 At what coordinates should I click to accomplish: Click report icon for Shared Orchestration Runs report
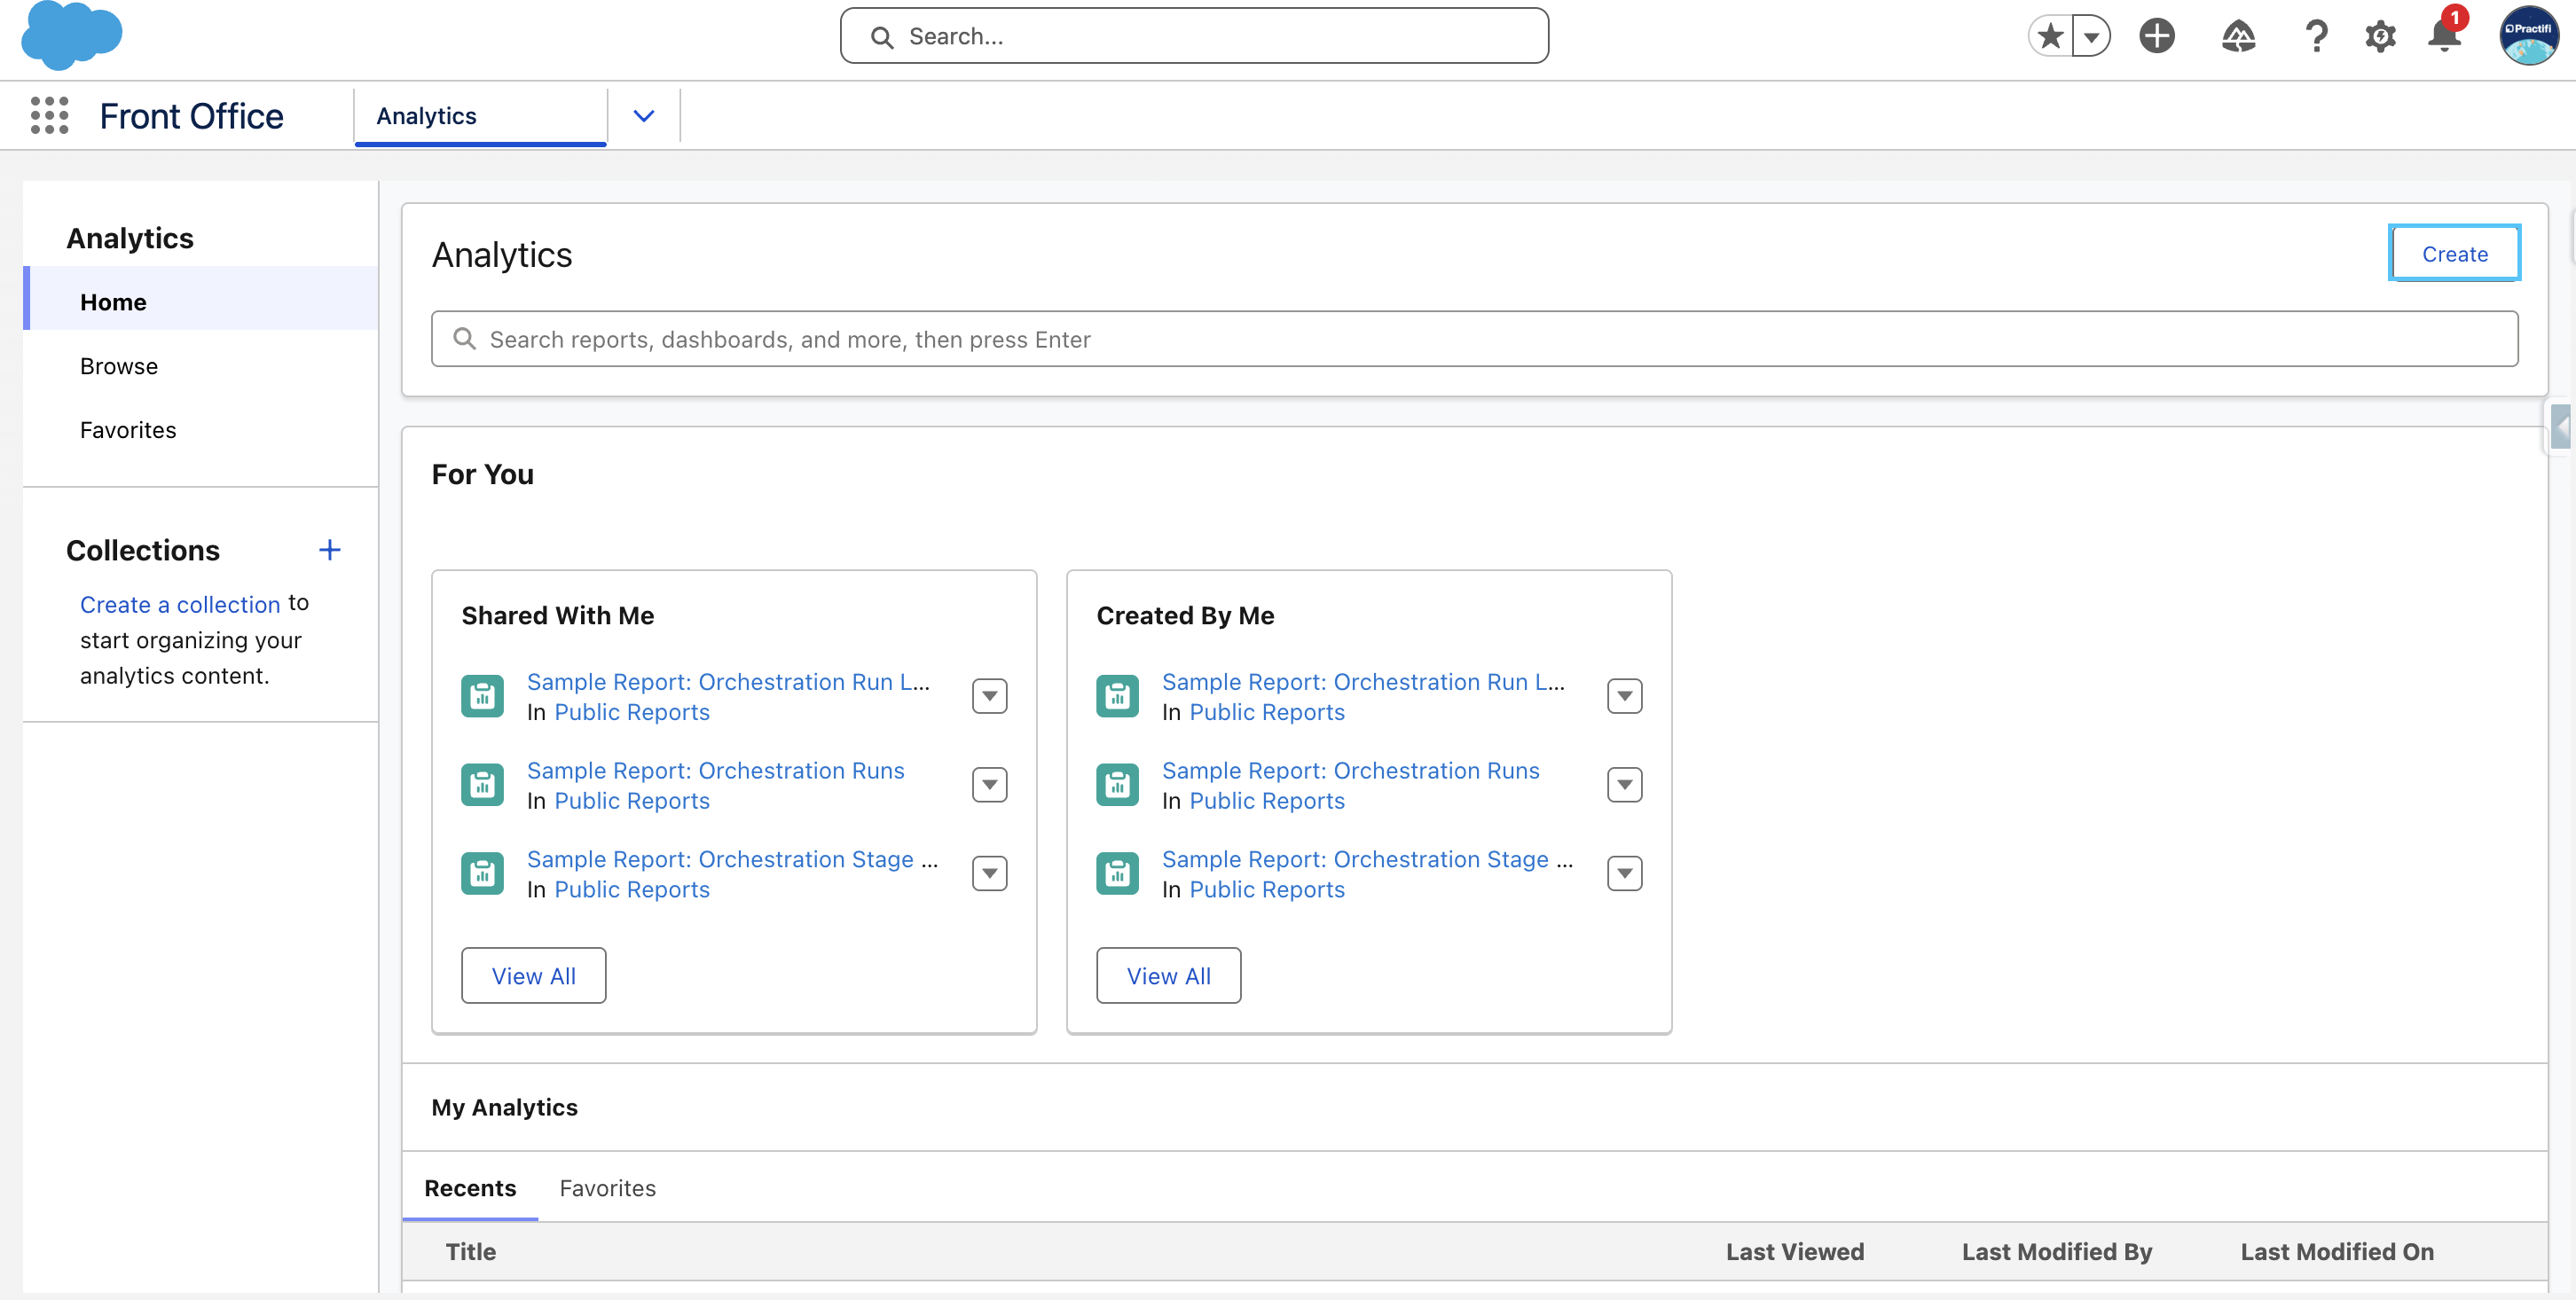click(482, 785)
